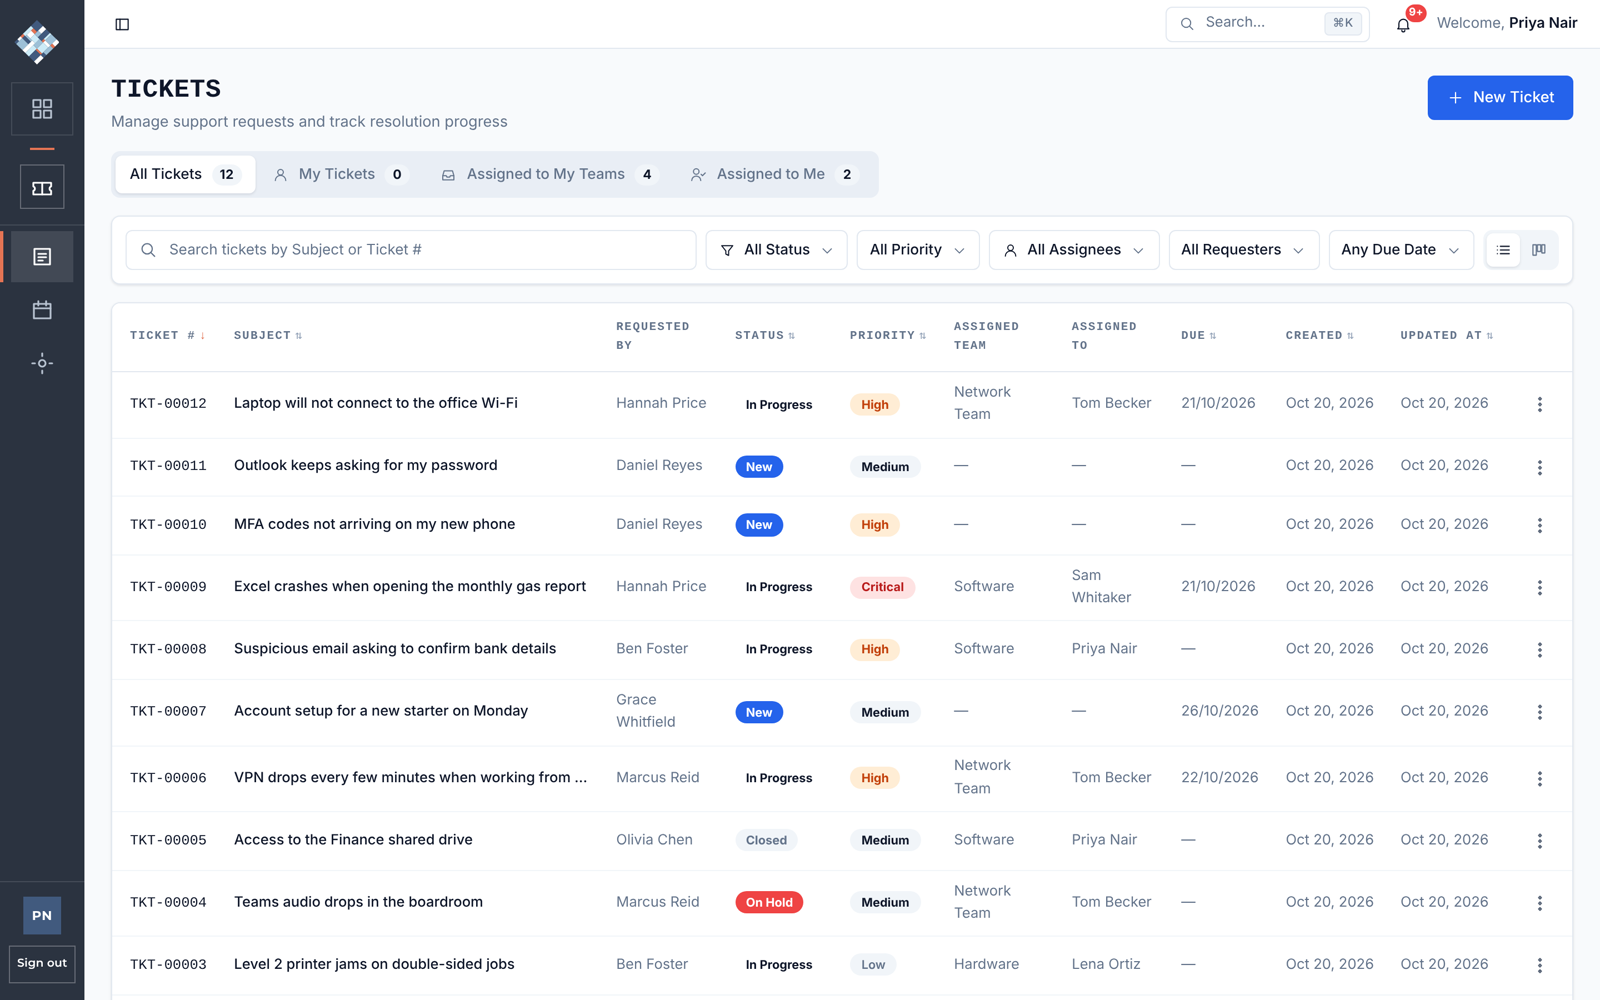This screenshot has height=1000, width=1600.
Task: Open the notifications bell
Action: pyautogui.click(x=1403, y=25)
